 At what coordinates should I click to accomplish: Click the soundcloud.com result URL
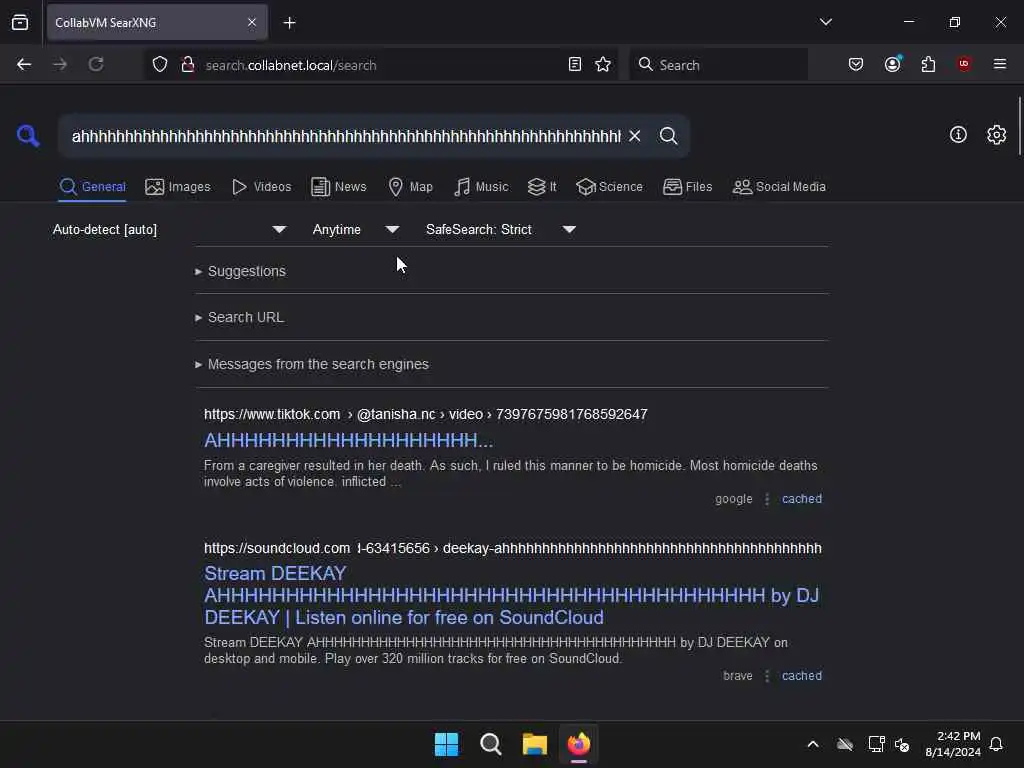(x=513, y=549)
